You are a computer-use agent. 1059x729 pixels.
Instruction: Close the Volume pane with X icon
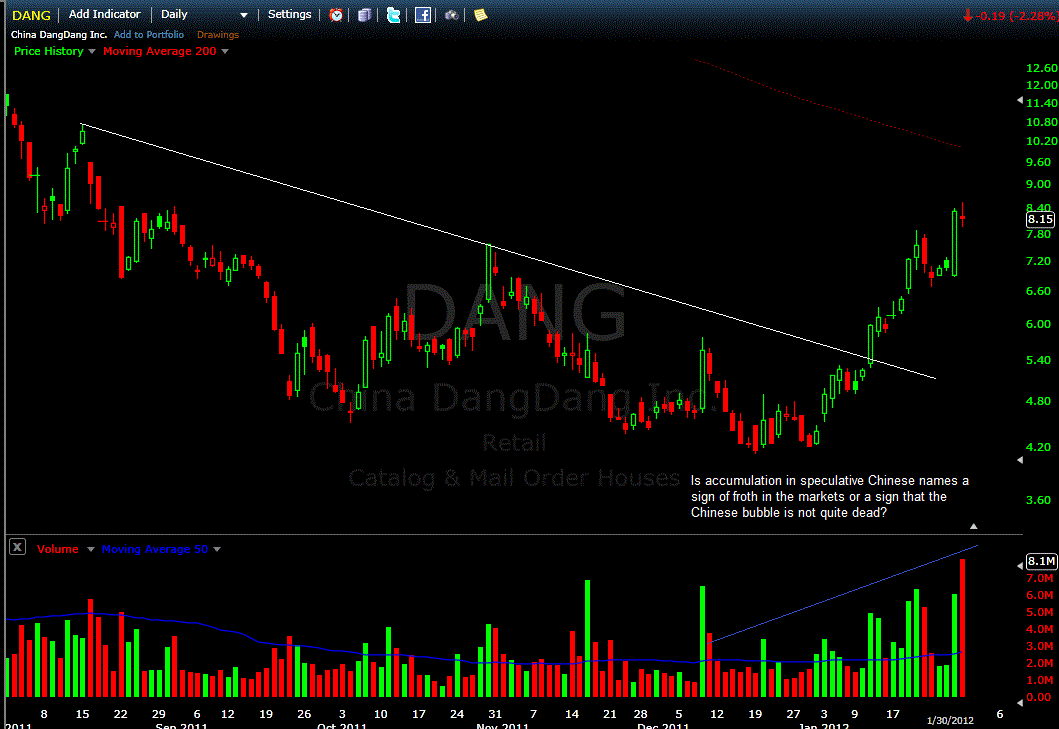(18, 547)
